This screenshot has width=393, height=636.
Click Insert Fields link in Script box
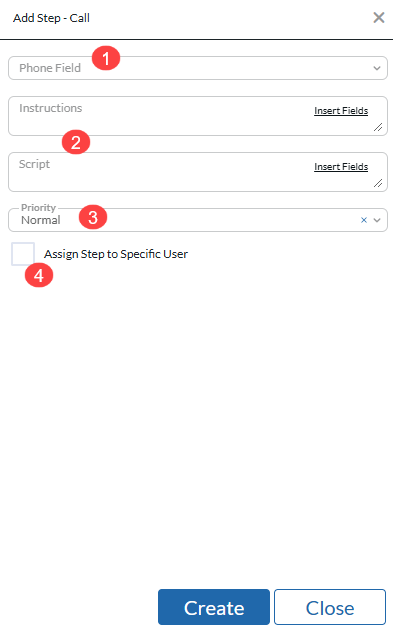pos(341,167)
